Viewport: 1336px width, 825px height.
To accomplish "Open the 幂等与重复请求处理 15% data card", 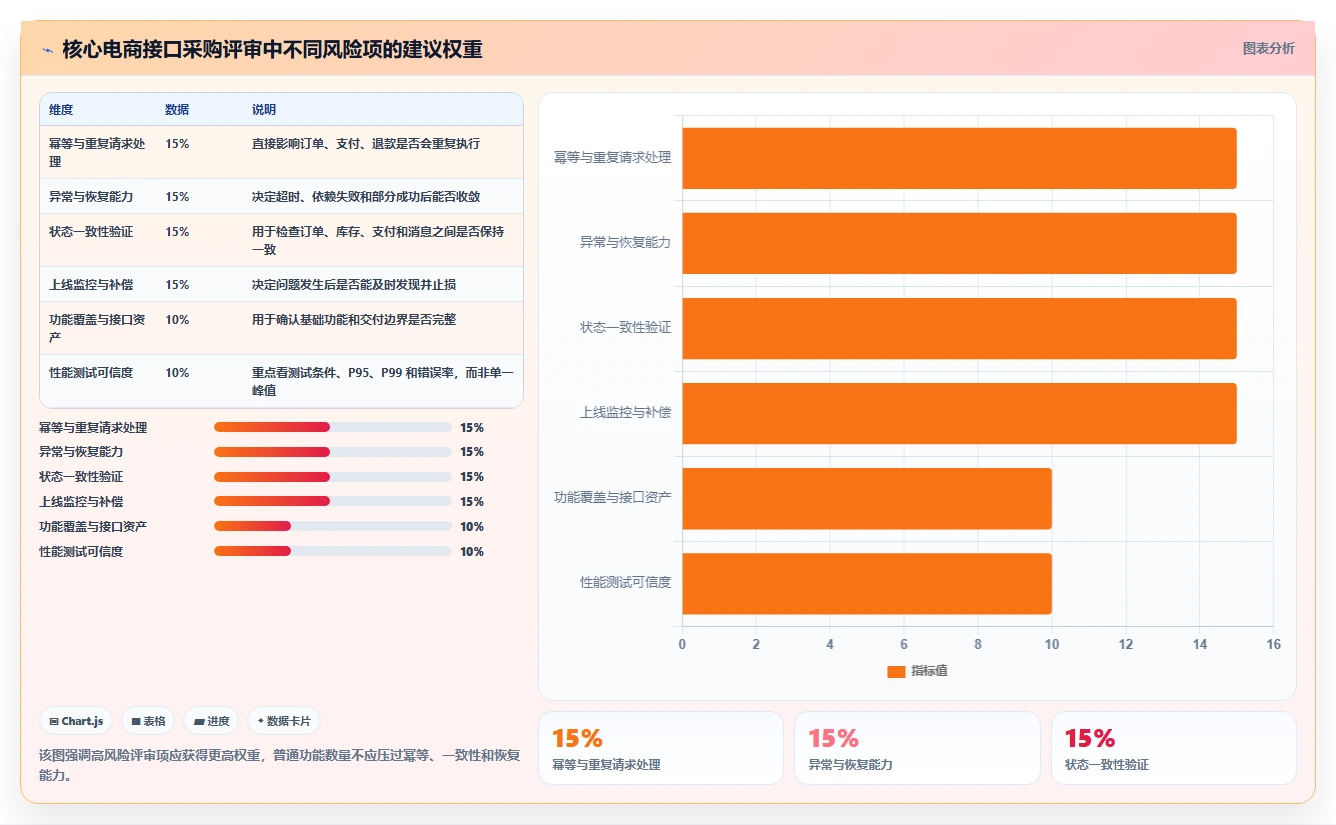I will (661, 748).
